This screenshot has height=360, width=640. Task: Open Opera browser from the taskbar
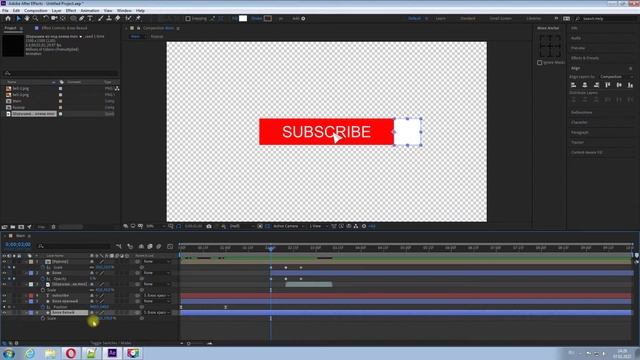click(71, 353)
